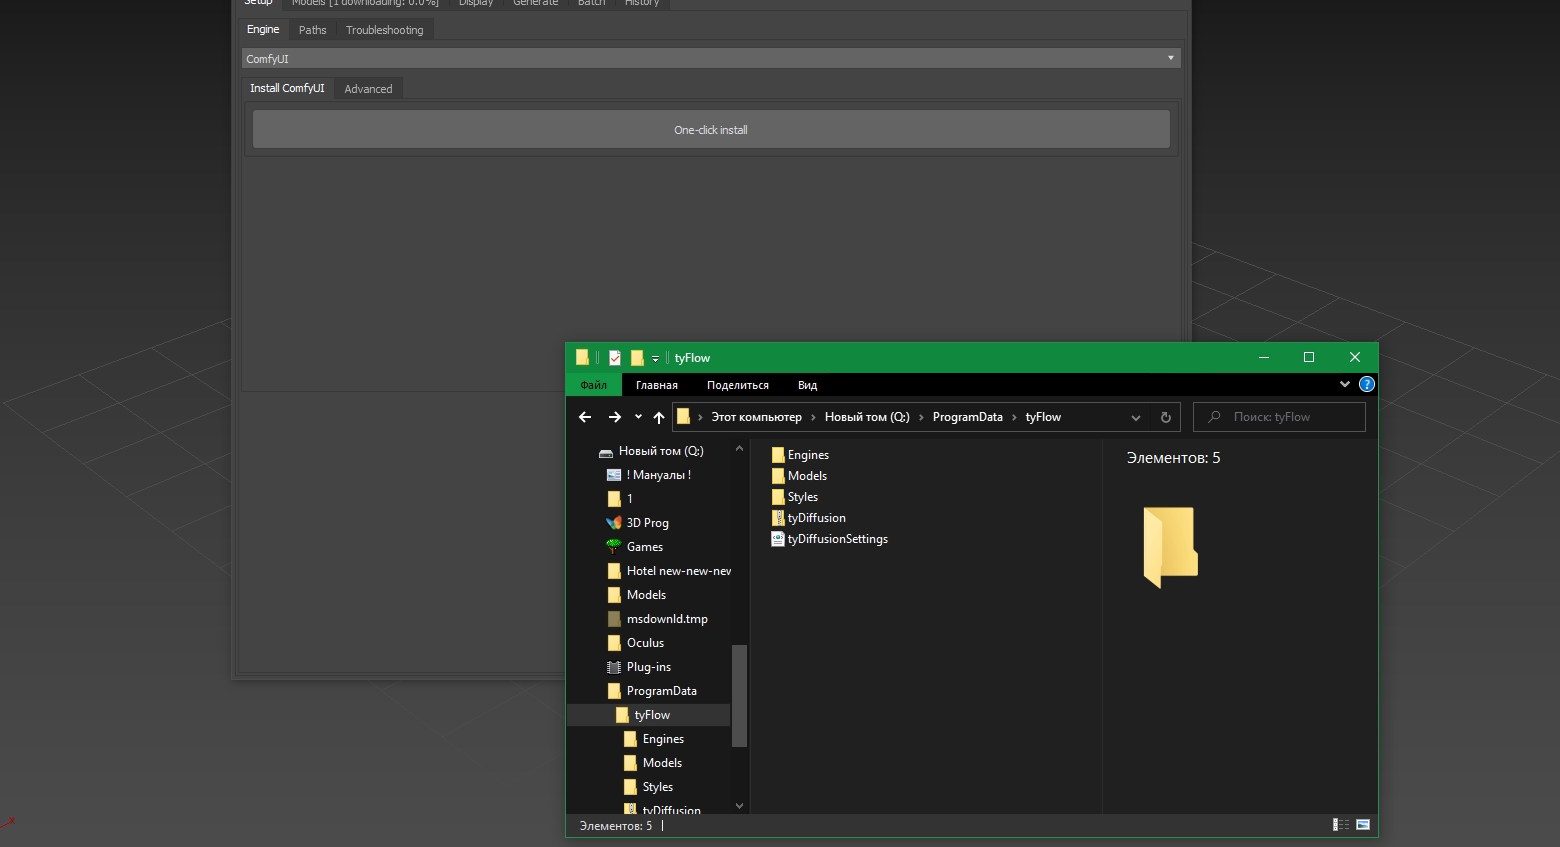Expand the address bar history dropdown
Screen dimensions: 1560x847
coord(1136,417)
